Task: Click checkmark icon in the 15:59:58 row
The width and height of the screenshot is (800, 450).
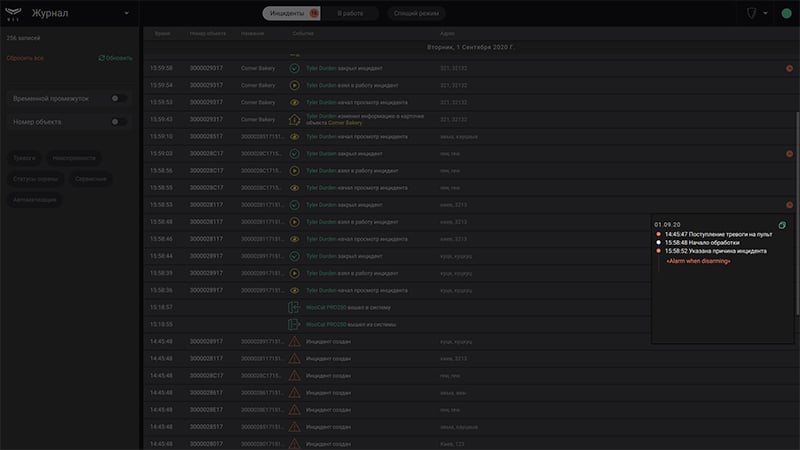Action: tap(294, 68)
